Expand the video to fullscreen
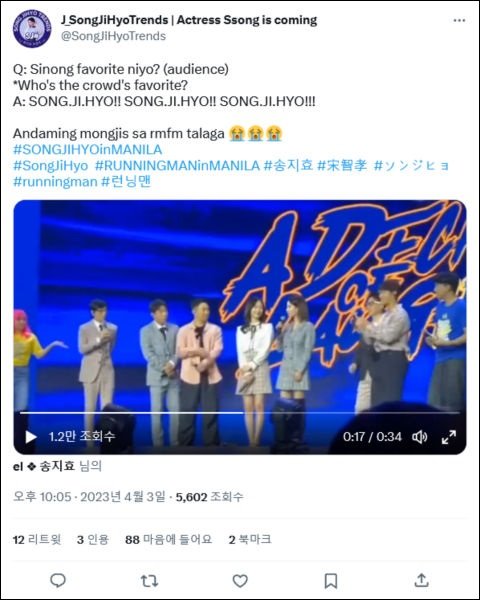This screenshot has width=480, height=600. tap(449, 437)
